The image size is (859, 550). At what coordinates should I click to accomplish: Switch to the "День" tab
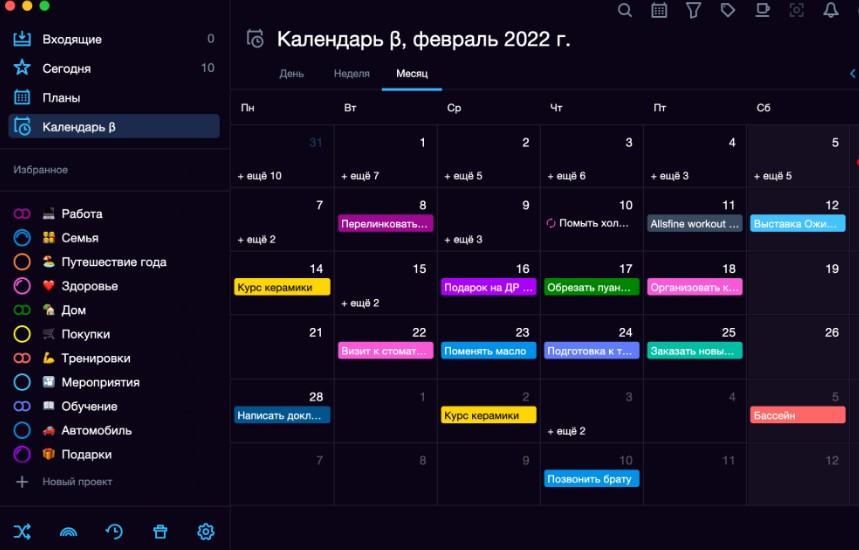coord(292,74)
